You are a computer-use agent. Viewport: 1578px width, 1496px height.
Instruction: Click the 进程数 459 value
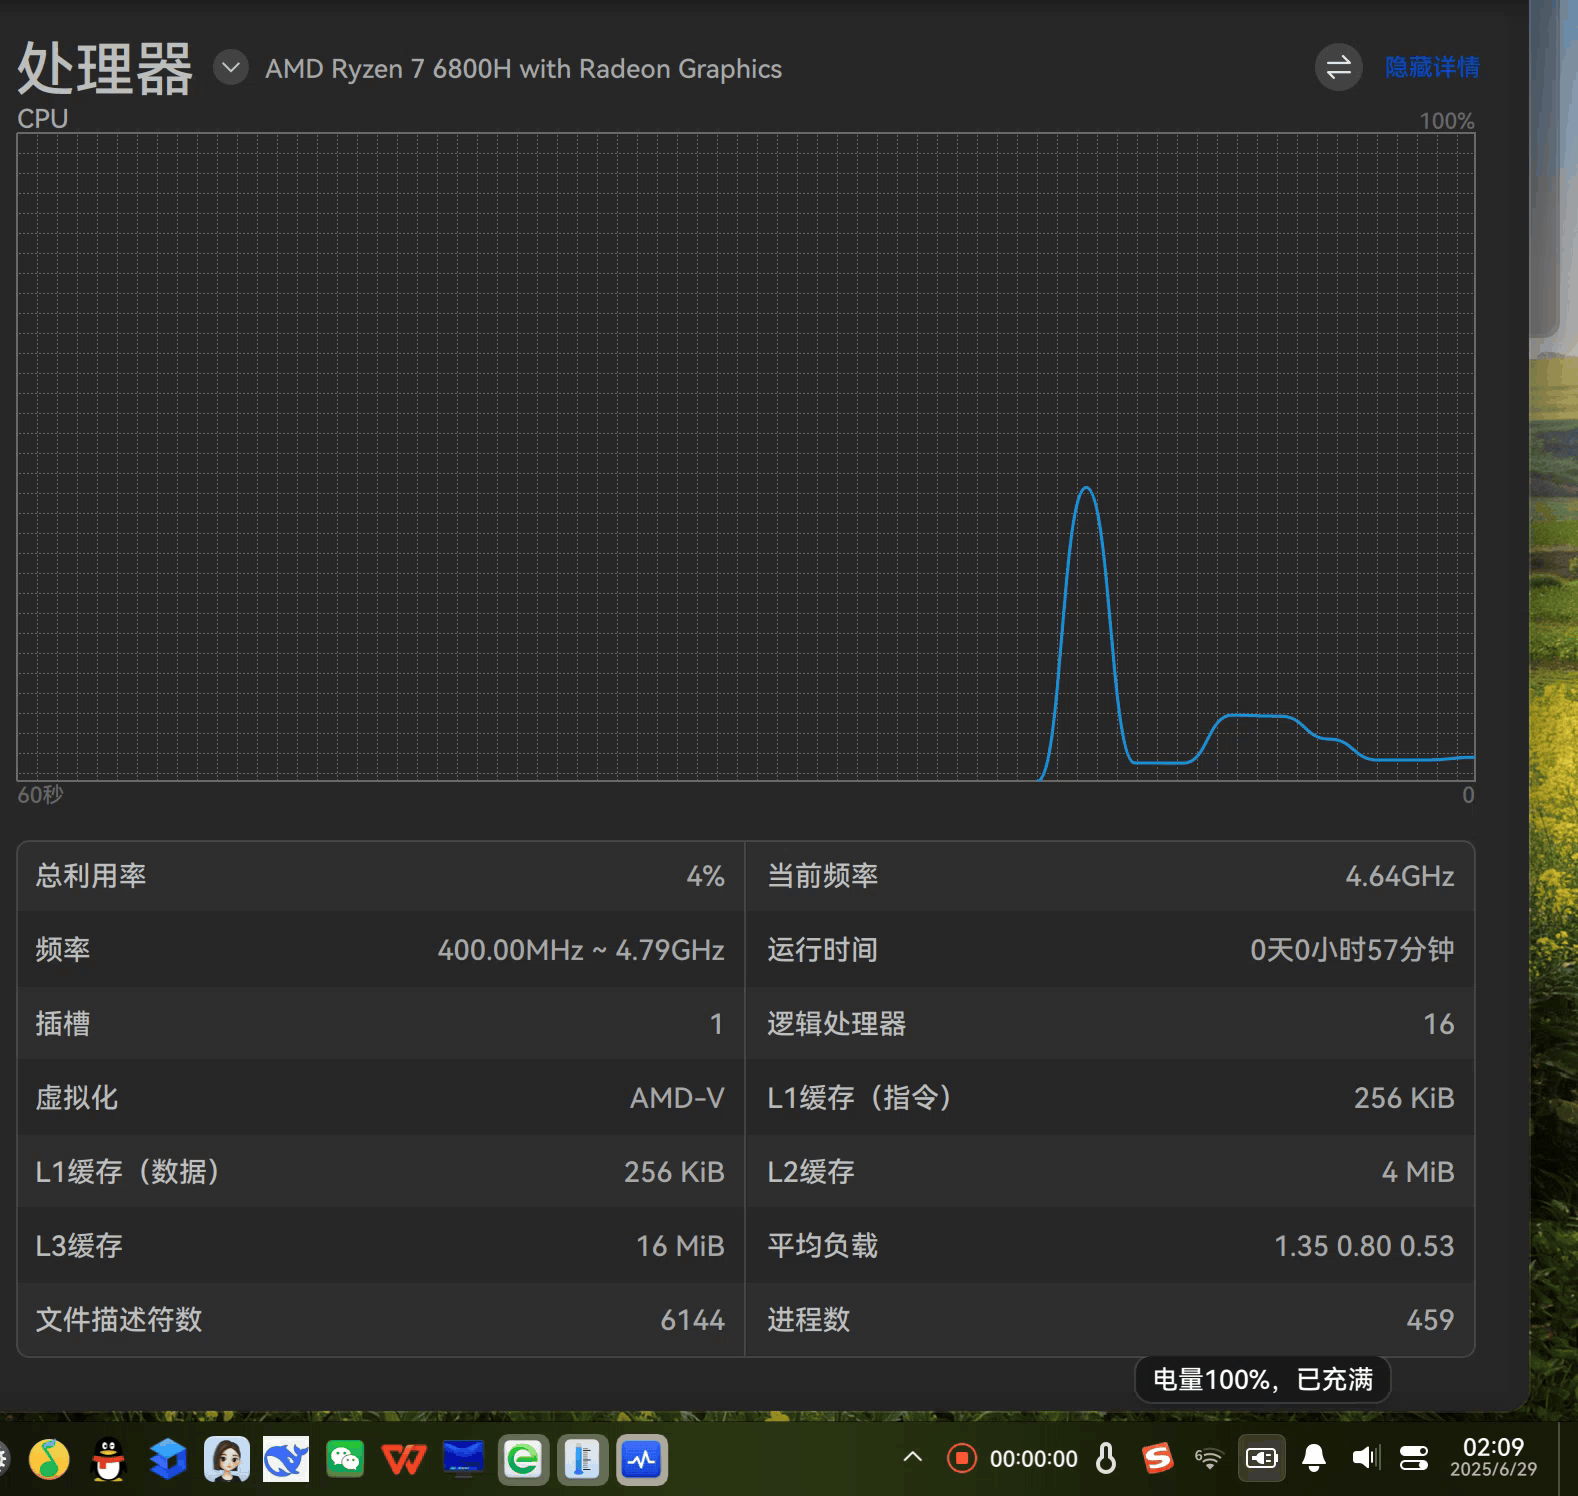click(1430, 1320)
